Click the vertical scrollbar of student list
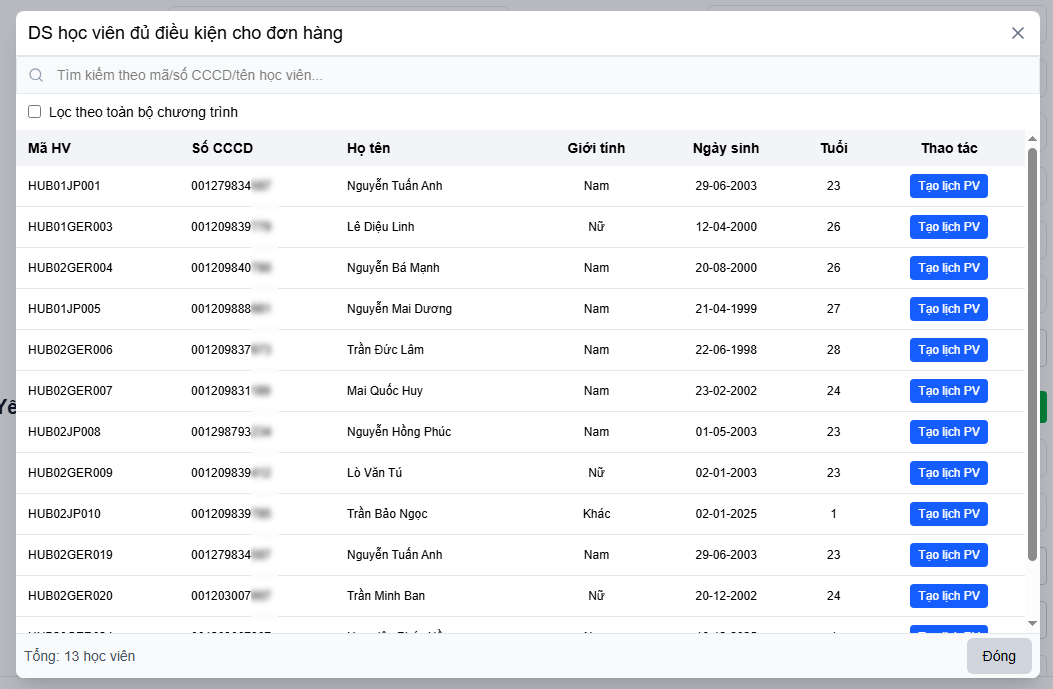Image resolution: width=1053 pixels, height=689 pixels. [1032, 350]
